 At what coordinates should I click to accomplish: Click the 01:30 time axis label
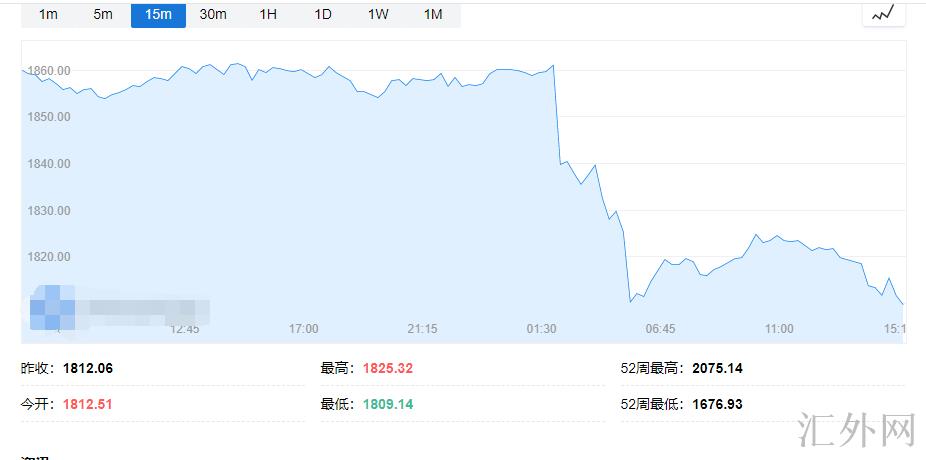[541, 328]
